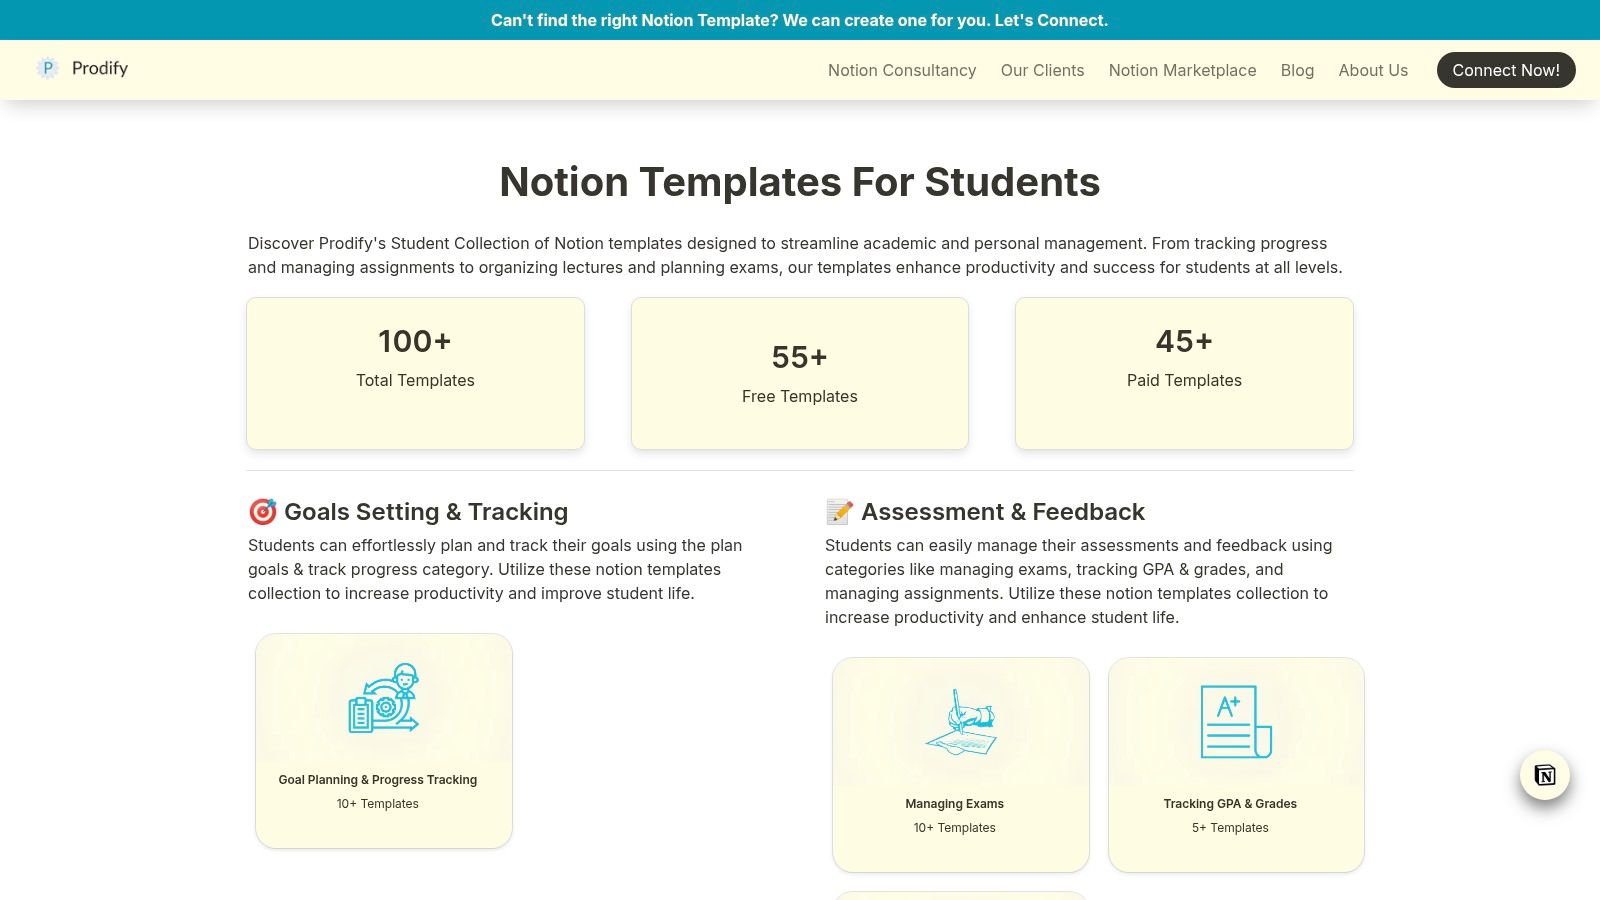Open the Blog navigation link
The height and width of the screenshot is (900, 1600).
[1297, 70]
